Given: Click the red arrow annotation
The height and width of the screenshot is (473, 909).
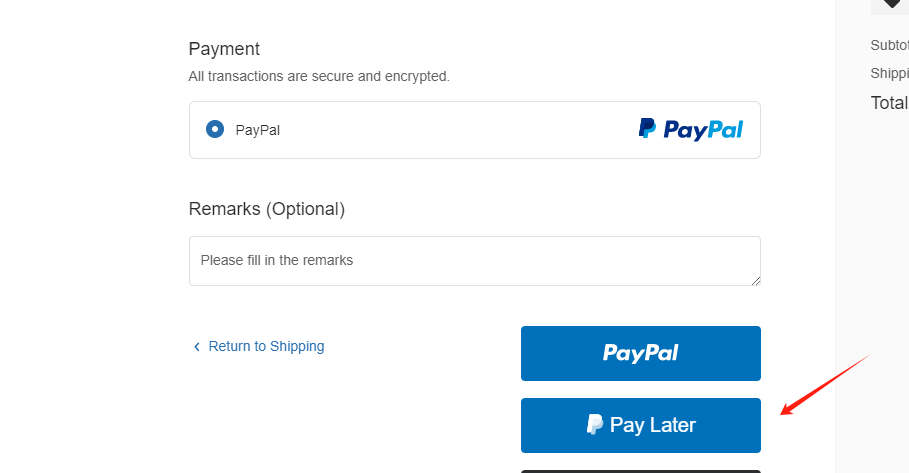Looking at the screenshot, I should (x=825, y=384).
